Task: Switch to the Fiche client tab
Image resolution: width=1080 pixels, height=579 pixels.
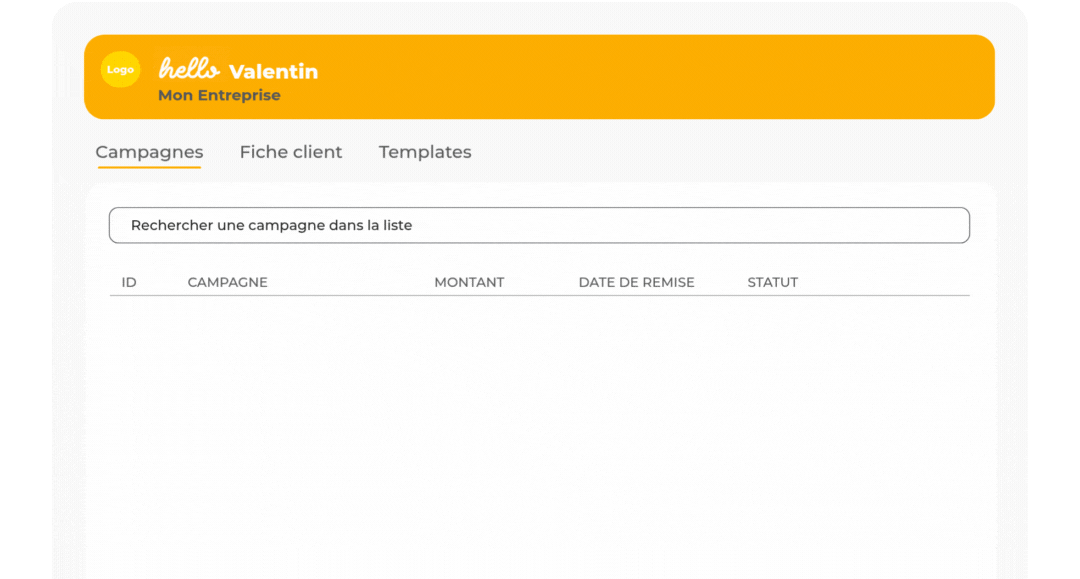Action: click(291, 151)
